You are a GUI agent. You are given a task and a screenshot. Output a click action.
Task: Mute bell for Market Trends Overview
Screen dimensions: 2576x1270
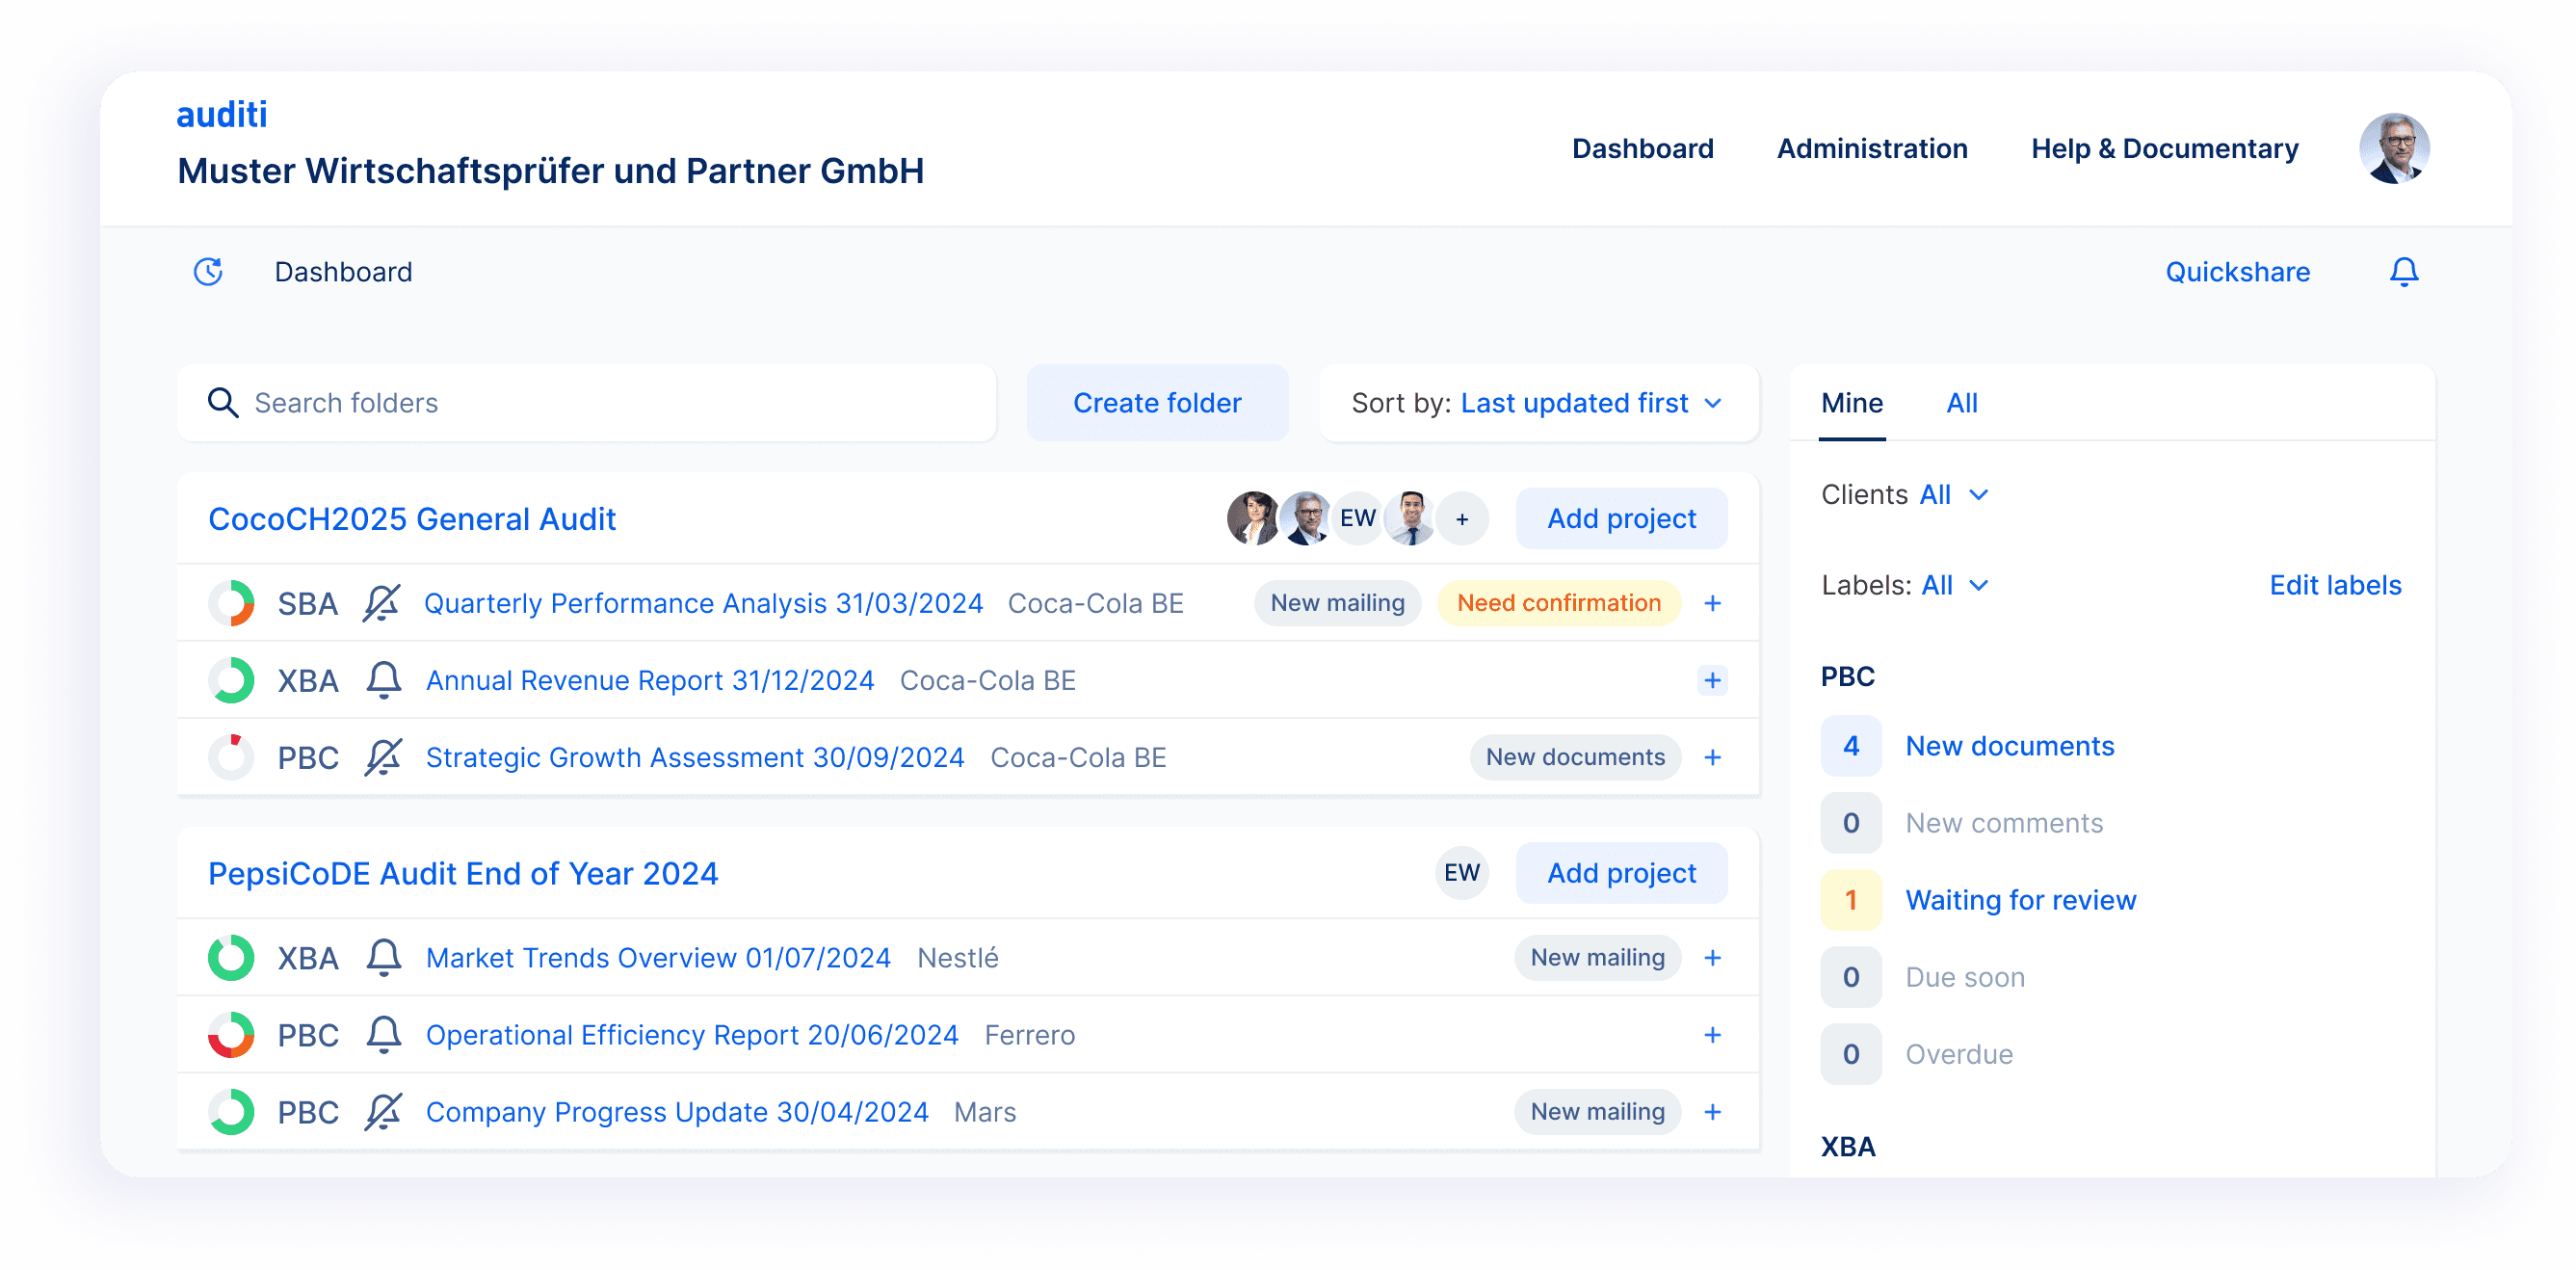tap(383, 958)
